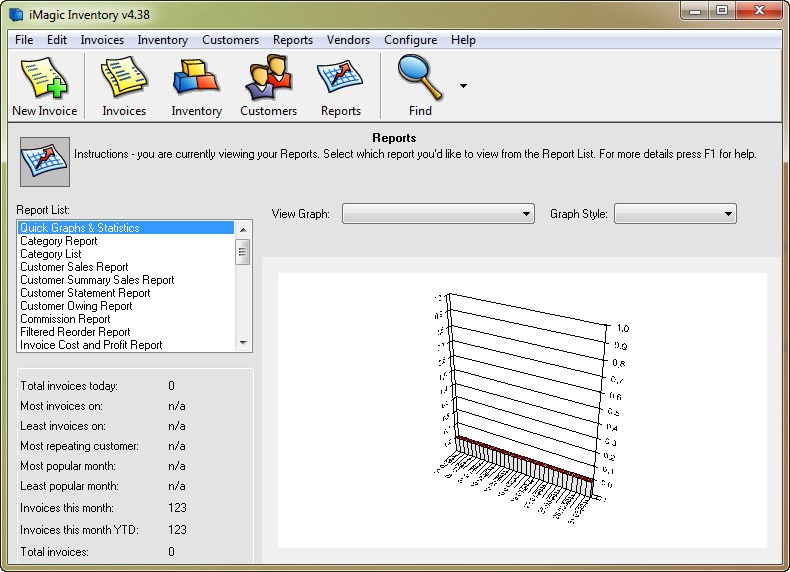
Task: Open the Customers toolbar icon
Action: tap(269, 77)
